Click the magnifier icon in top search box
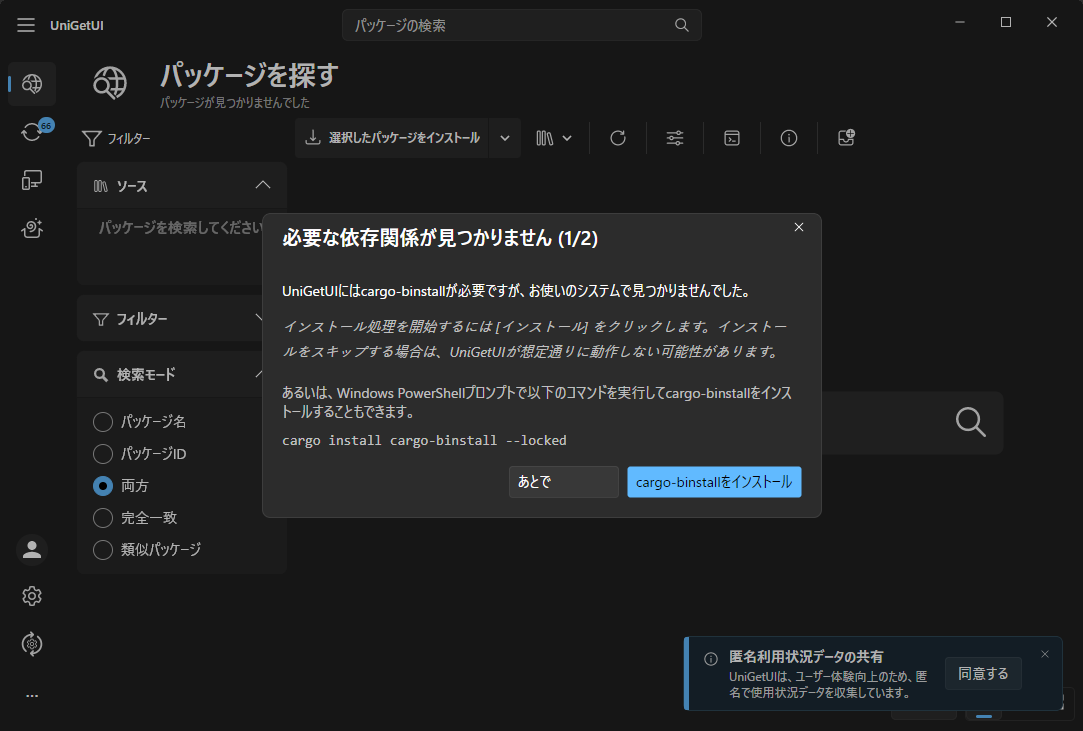The image size is (1083, 731). pyautogui.click(x=682, y=26)
